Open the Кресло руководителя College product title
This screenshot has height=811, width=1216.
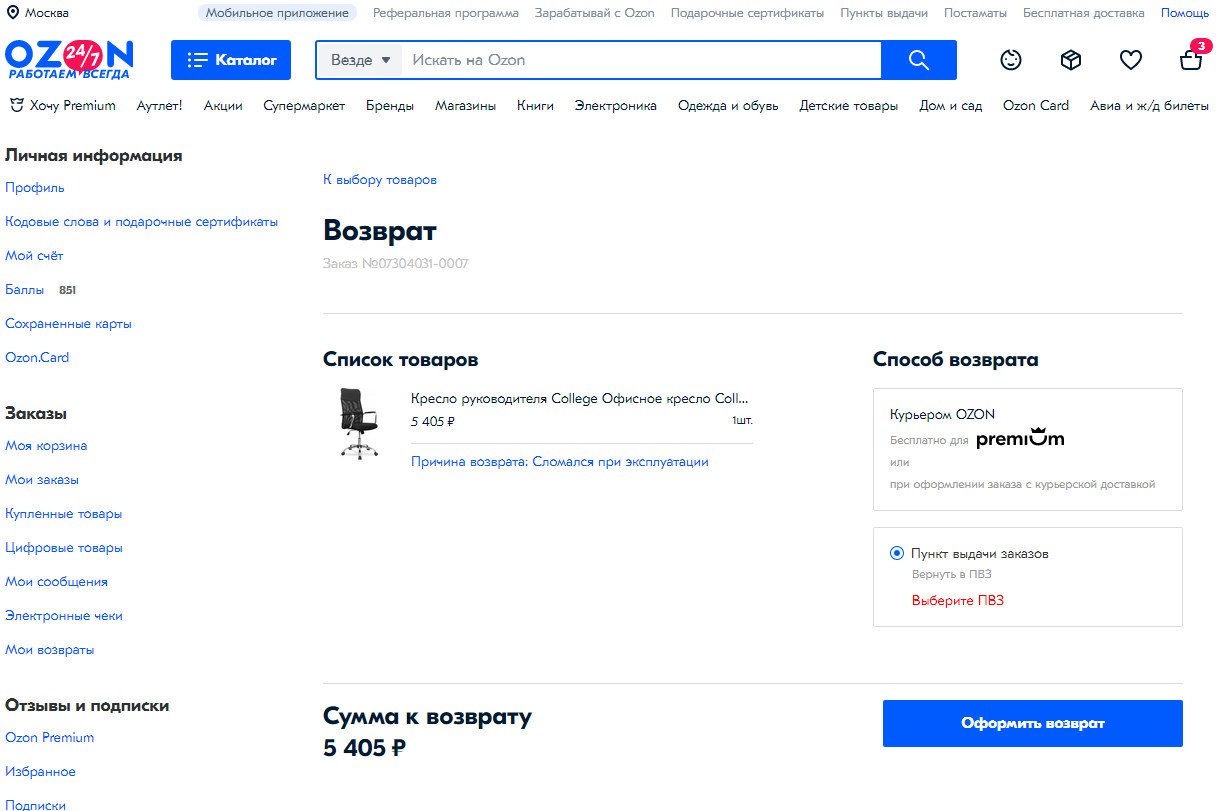(x=580, y=398)
